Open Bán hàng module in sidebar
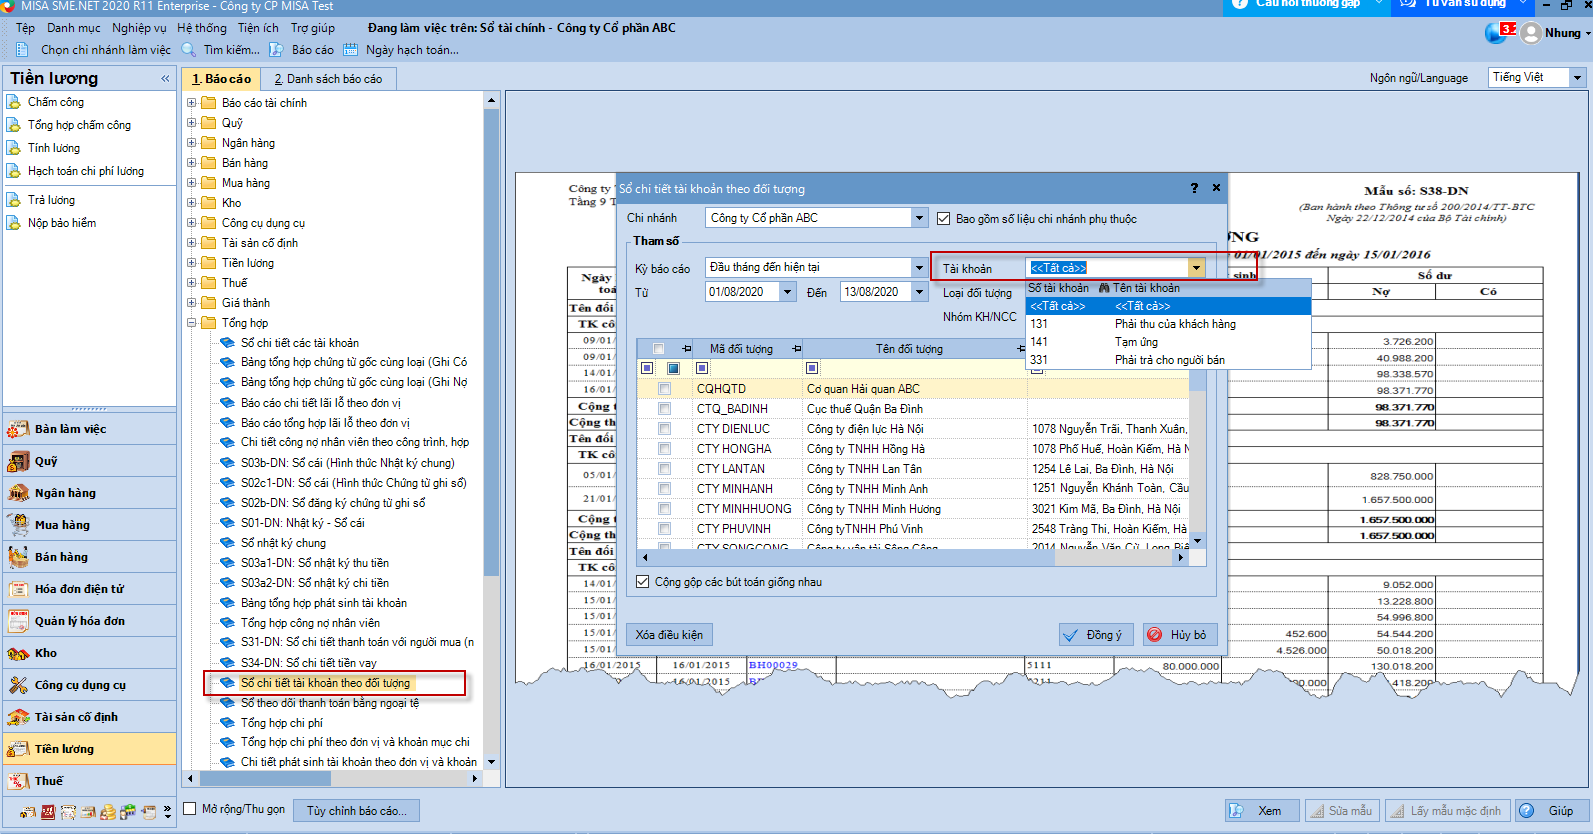The height and width of the screenshot is (834, 1593). click(x=90, y=557)
